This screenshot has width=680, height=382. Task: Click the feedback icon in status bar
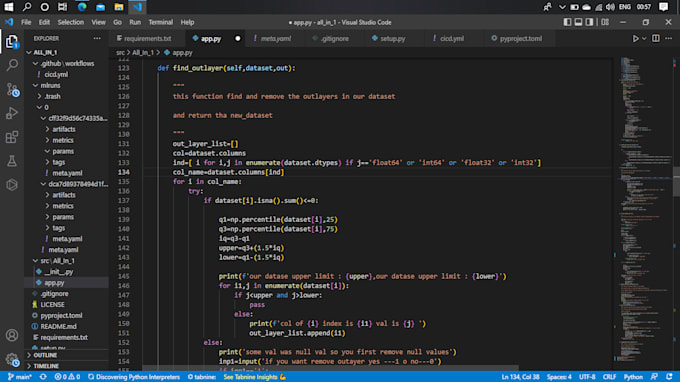654,377
